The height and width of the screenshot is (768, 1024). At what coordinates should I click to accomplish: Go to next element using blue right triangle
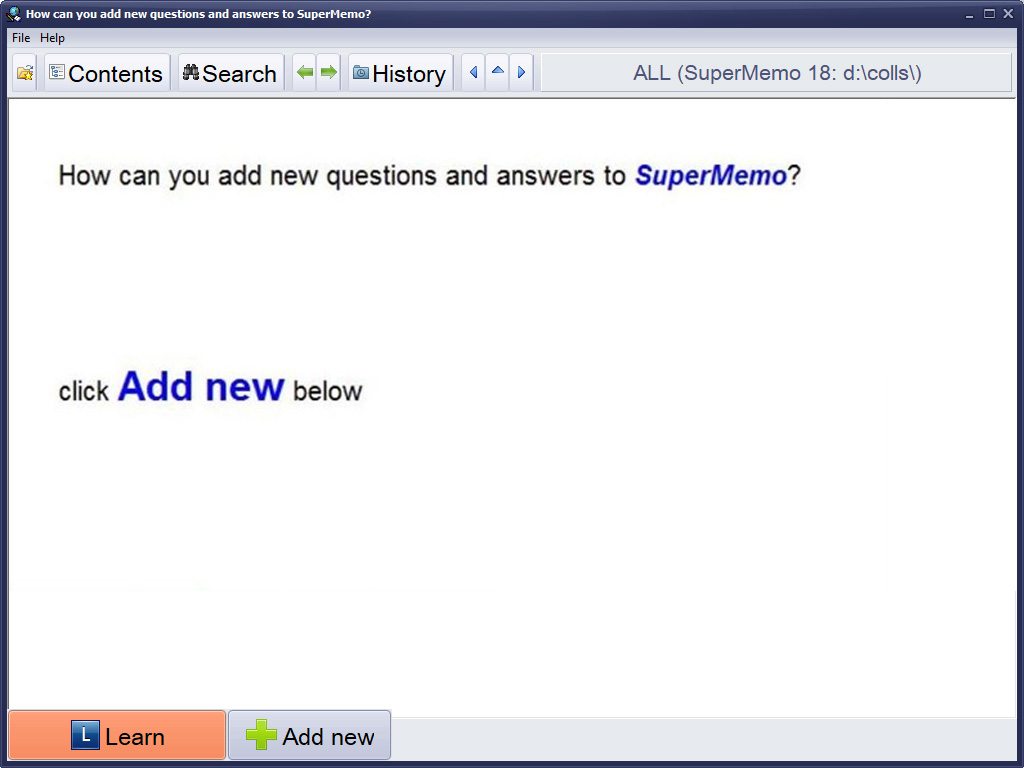pyautogui.click(x=521, y=73)
